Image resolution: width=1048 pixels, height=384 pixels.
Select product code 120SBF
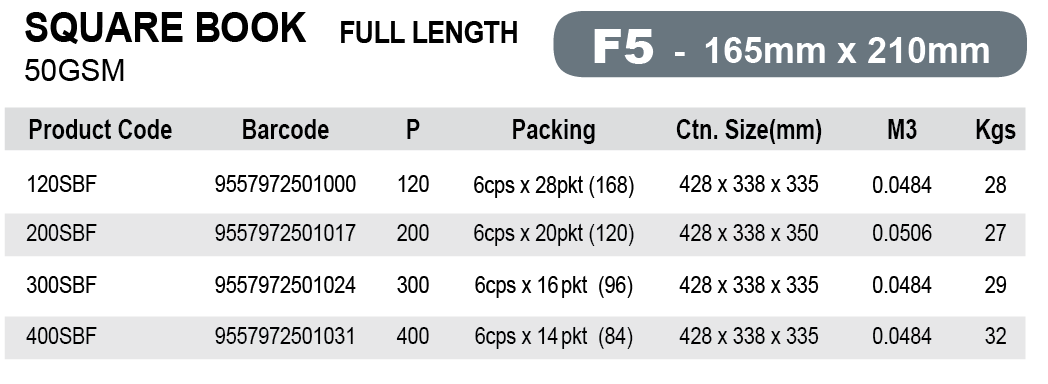61,184
